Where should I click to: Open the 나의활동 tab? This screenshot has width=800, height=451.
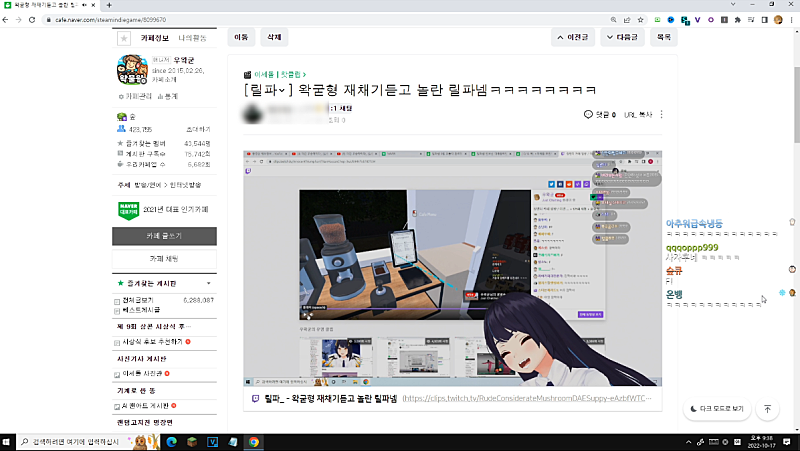pyautogui.click(x=192, y=38)
